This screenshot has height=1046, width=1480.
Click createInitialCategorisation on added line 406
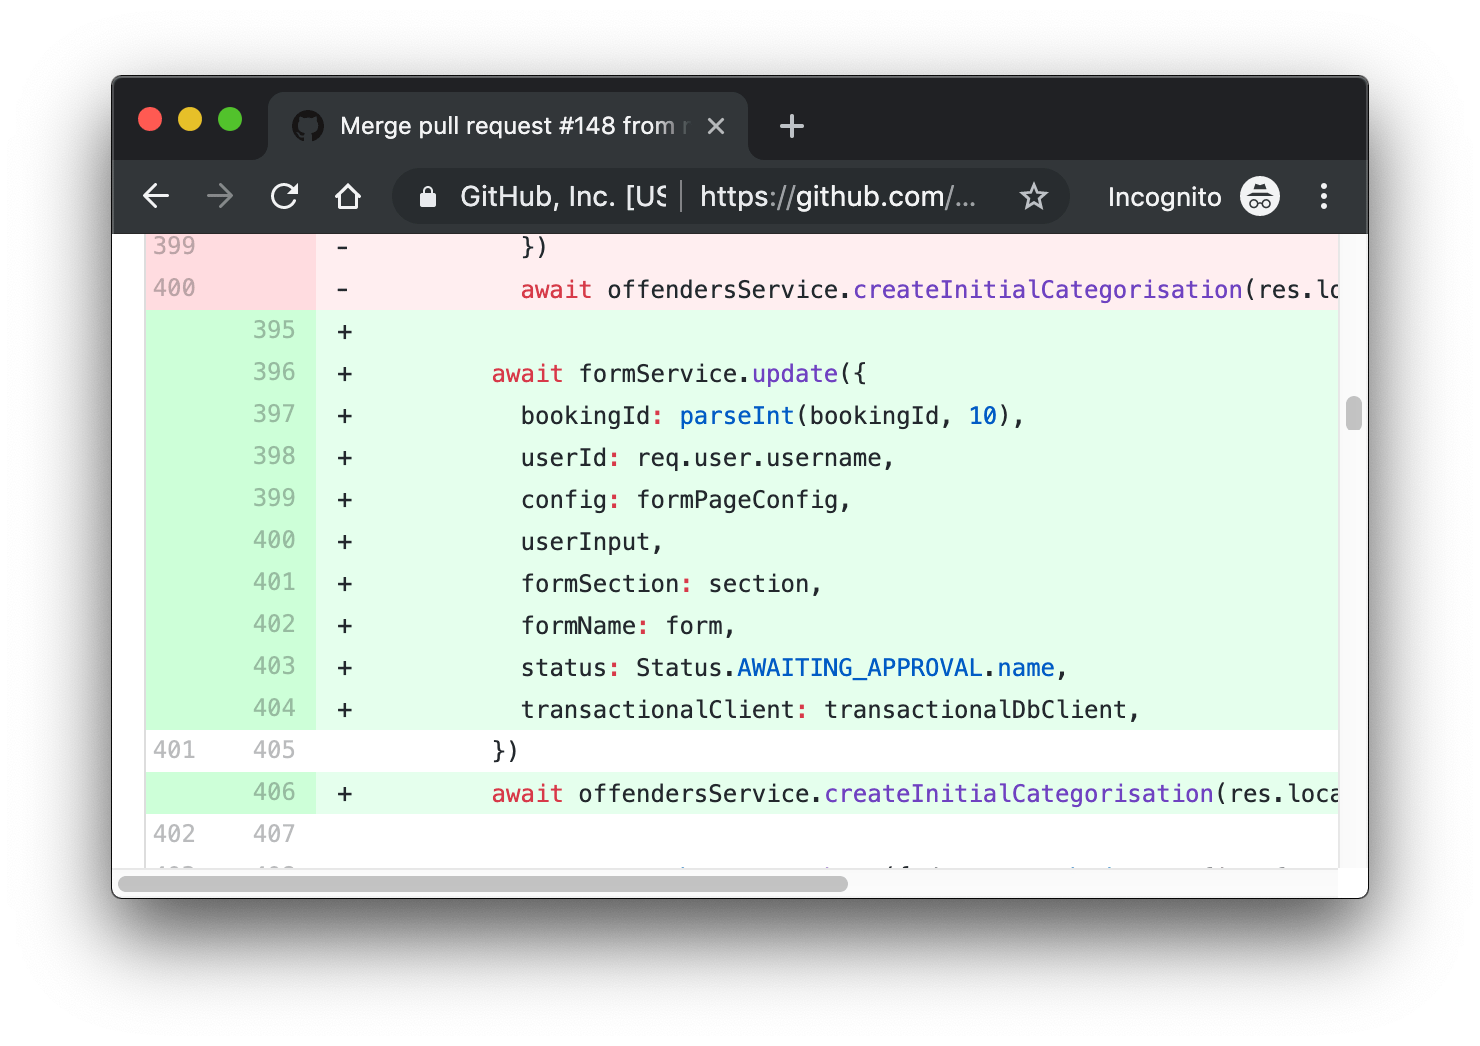click(x=1019, y=794)
